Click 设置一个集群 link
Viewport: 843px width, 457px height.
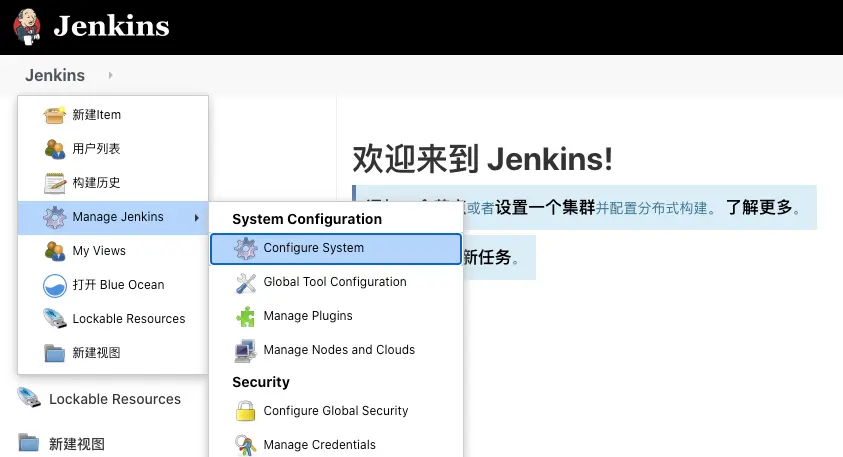(545, 208)
